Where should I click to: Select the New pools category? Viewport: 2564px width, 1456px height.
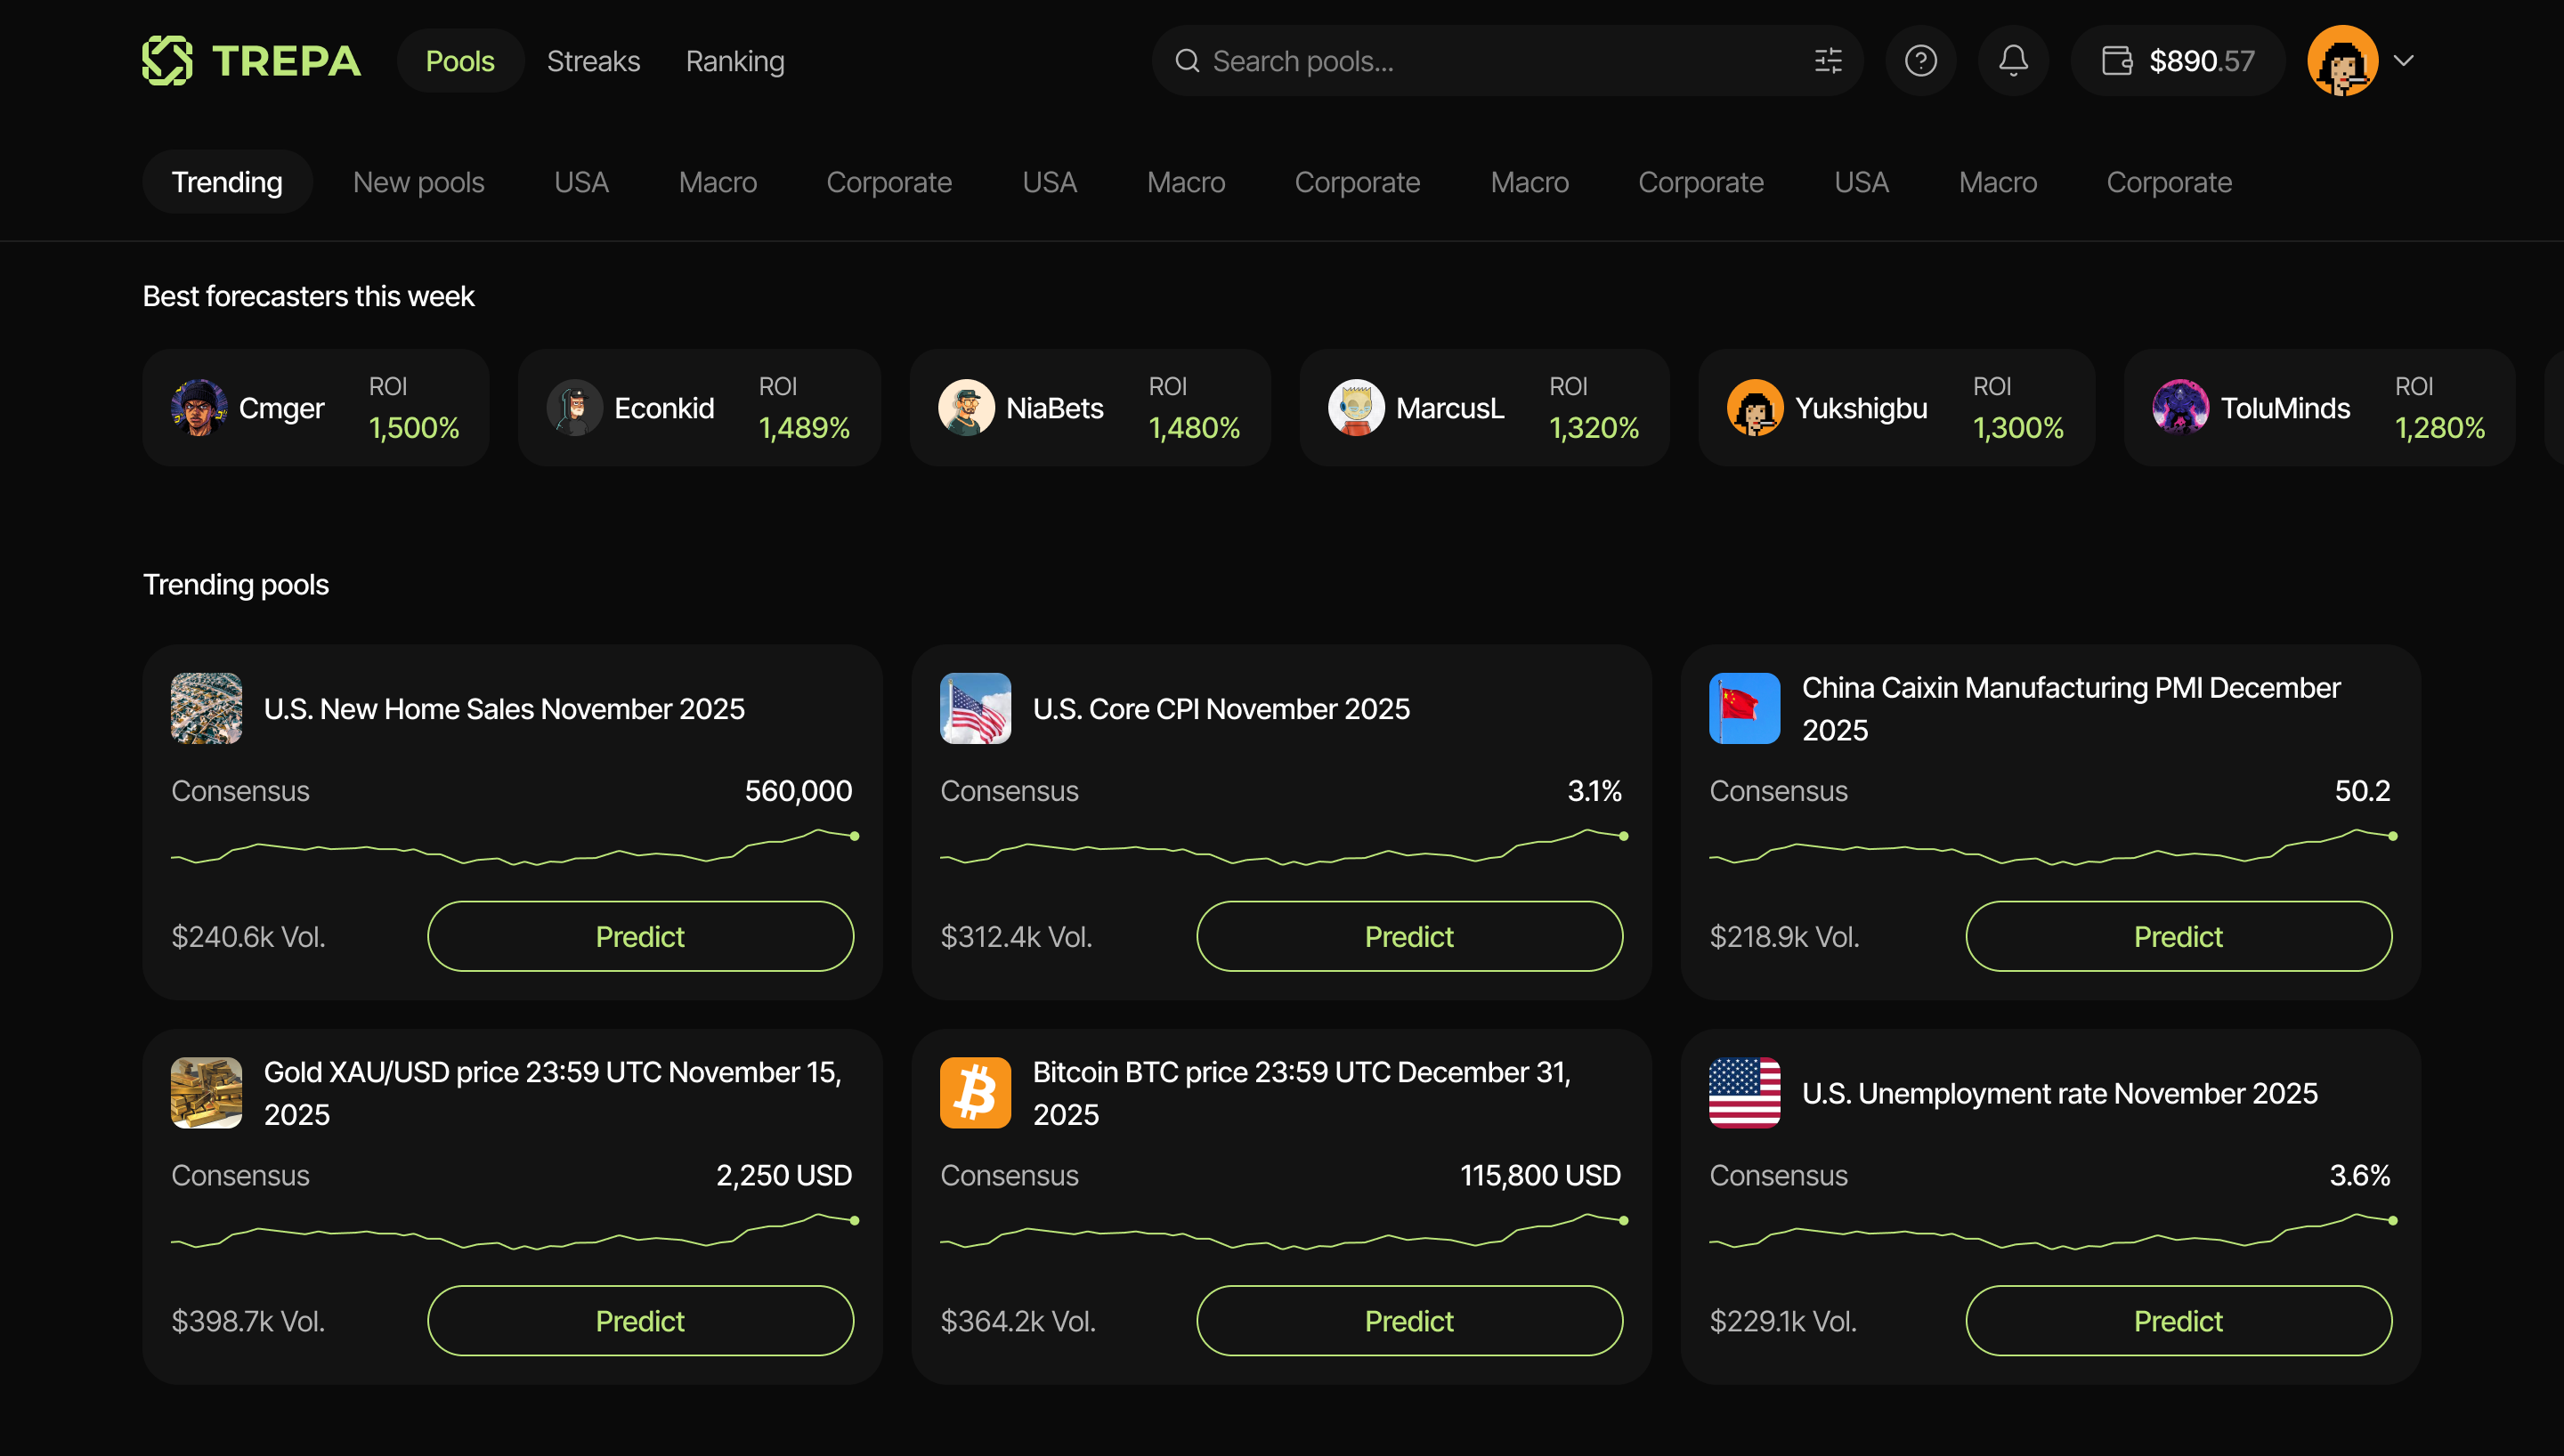coord(418,182)
